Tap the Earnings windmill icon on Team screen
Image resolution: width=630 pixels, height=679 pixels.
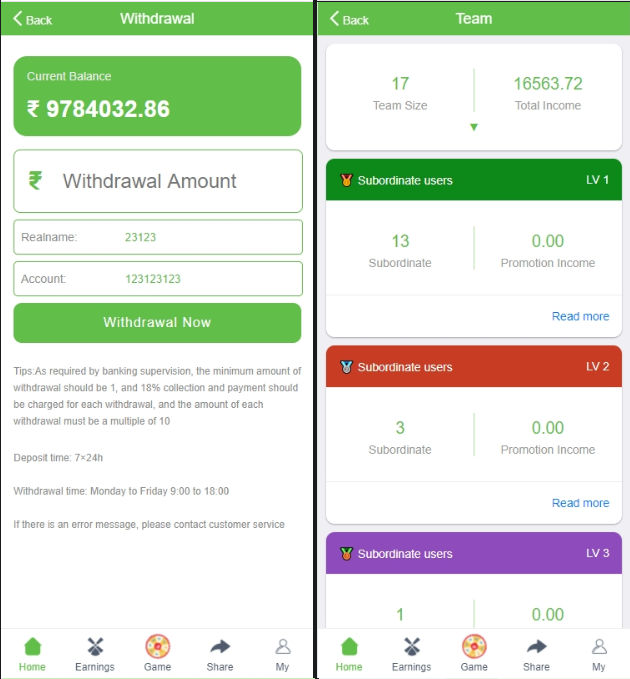412,647
